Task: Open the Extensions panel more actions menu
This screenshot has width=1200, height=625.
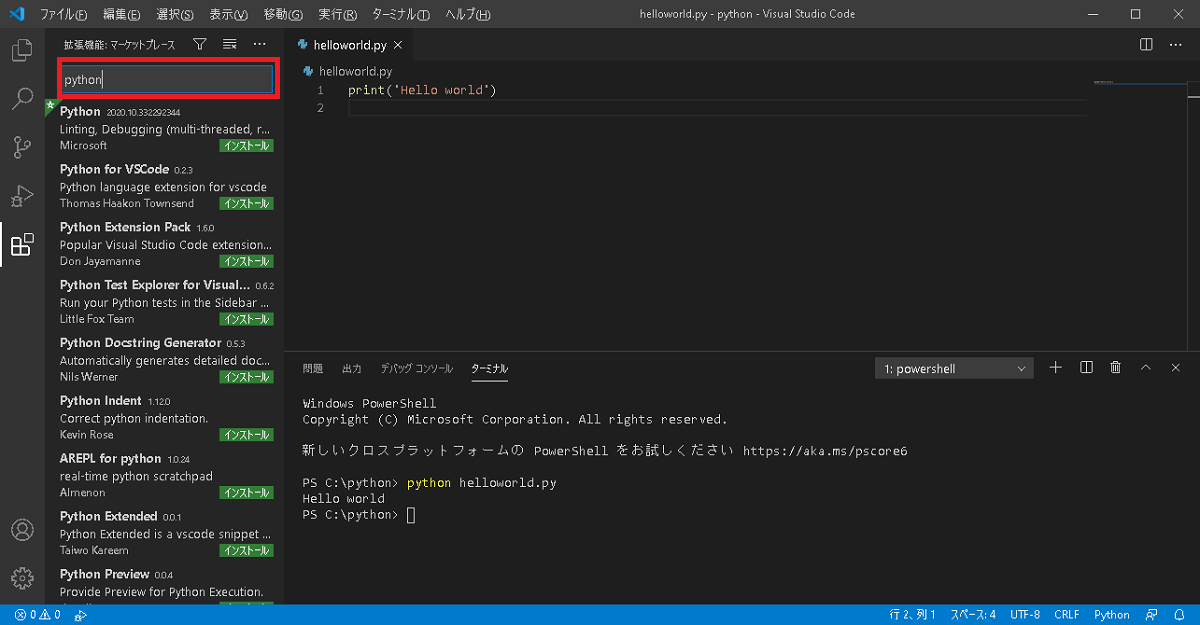Action: (259, 44)
